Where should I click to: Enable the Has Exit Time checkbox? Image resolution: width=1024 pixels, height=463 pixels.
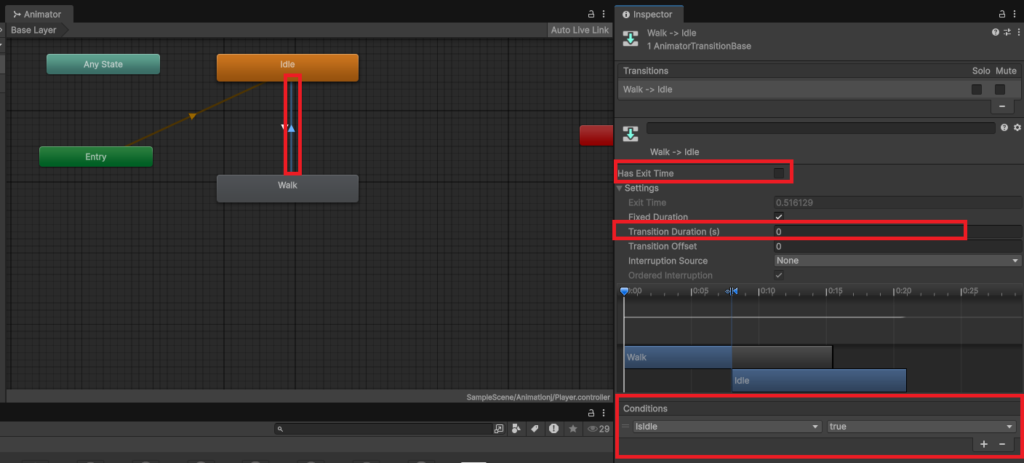tap(779, 174)
